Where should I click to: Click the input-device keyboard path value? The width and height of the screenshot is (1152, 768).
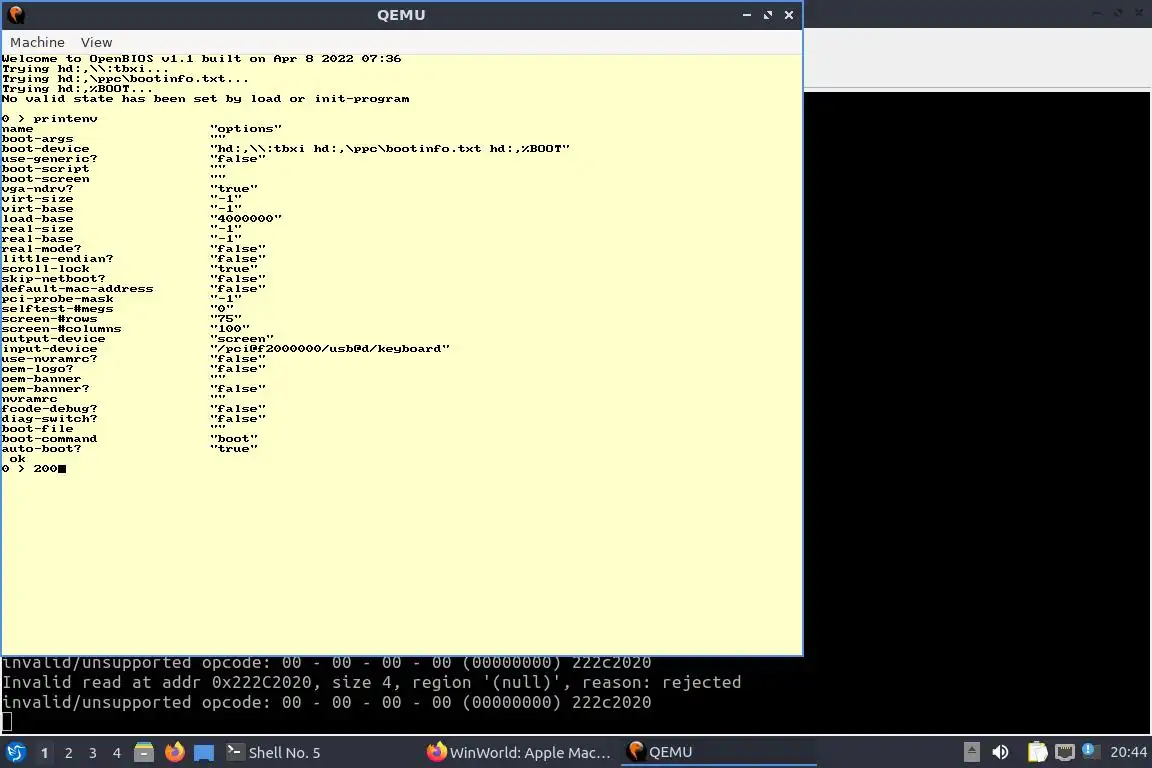[x=330, y=348]
